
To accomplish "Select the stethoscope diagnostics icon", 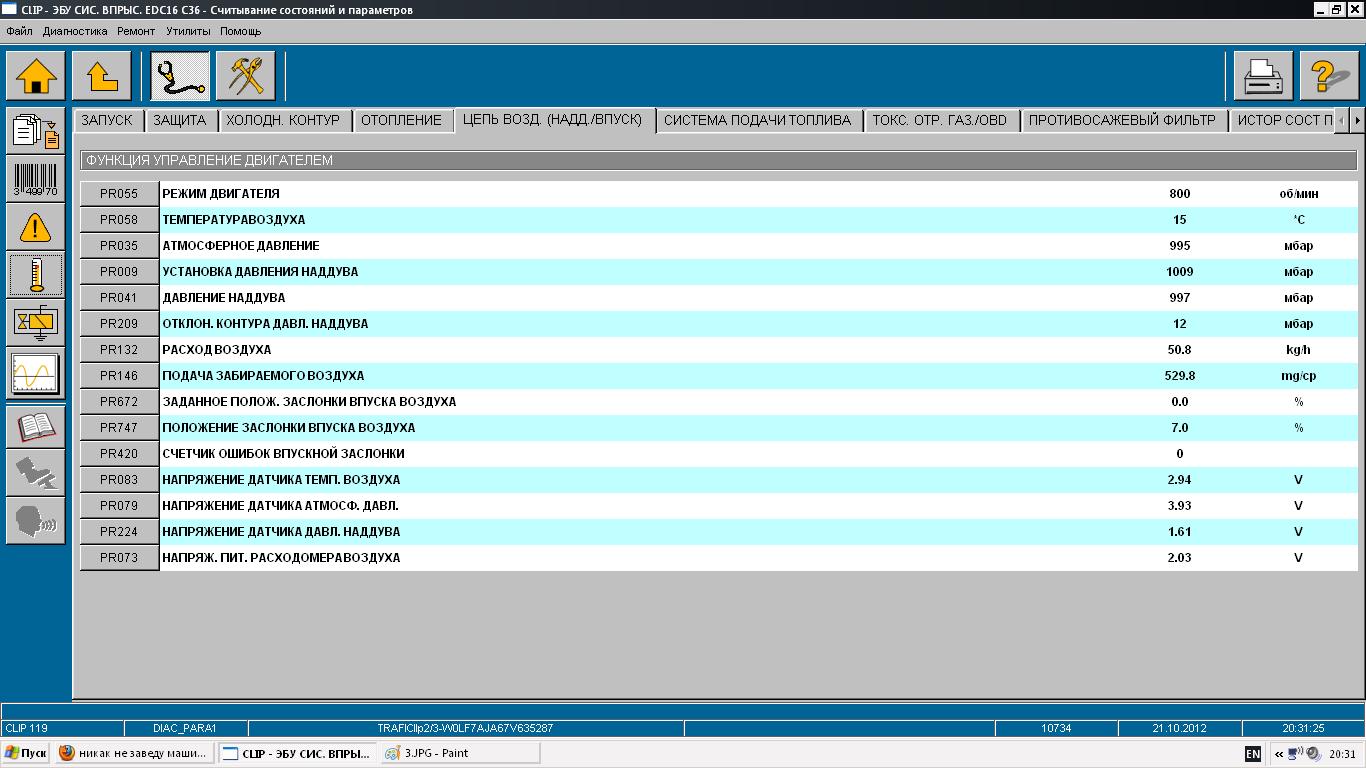I will tap(180, 76).
